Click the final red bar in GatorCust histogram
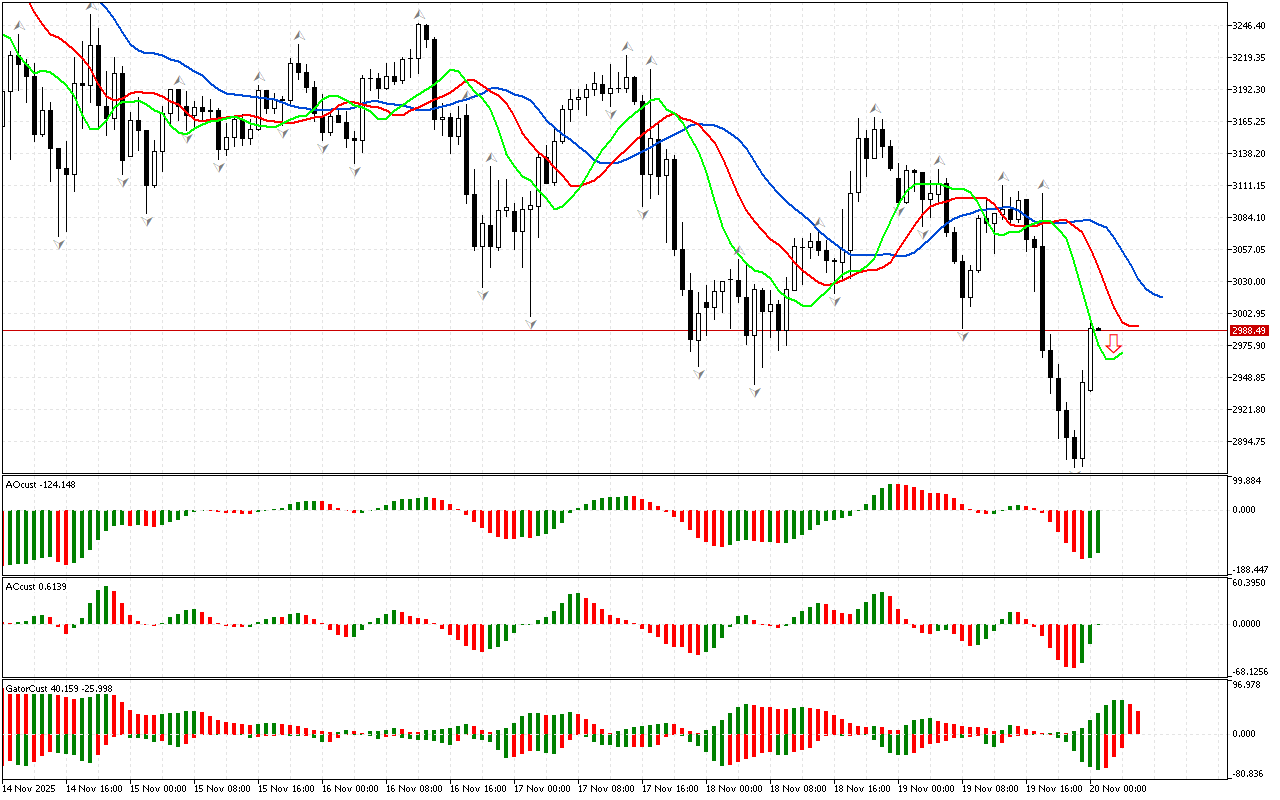The image size is (1280, 800). (1137, 721)
